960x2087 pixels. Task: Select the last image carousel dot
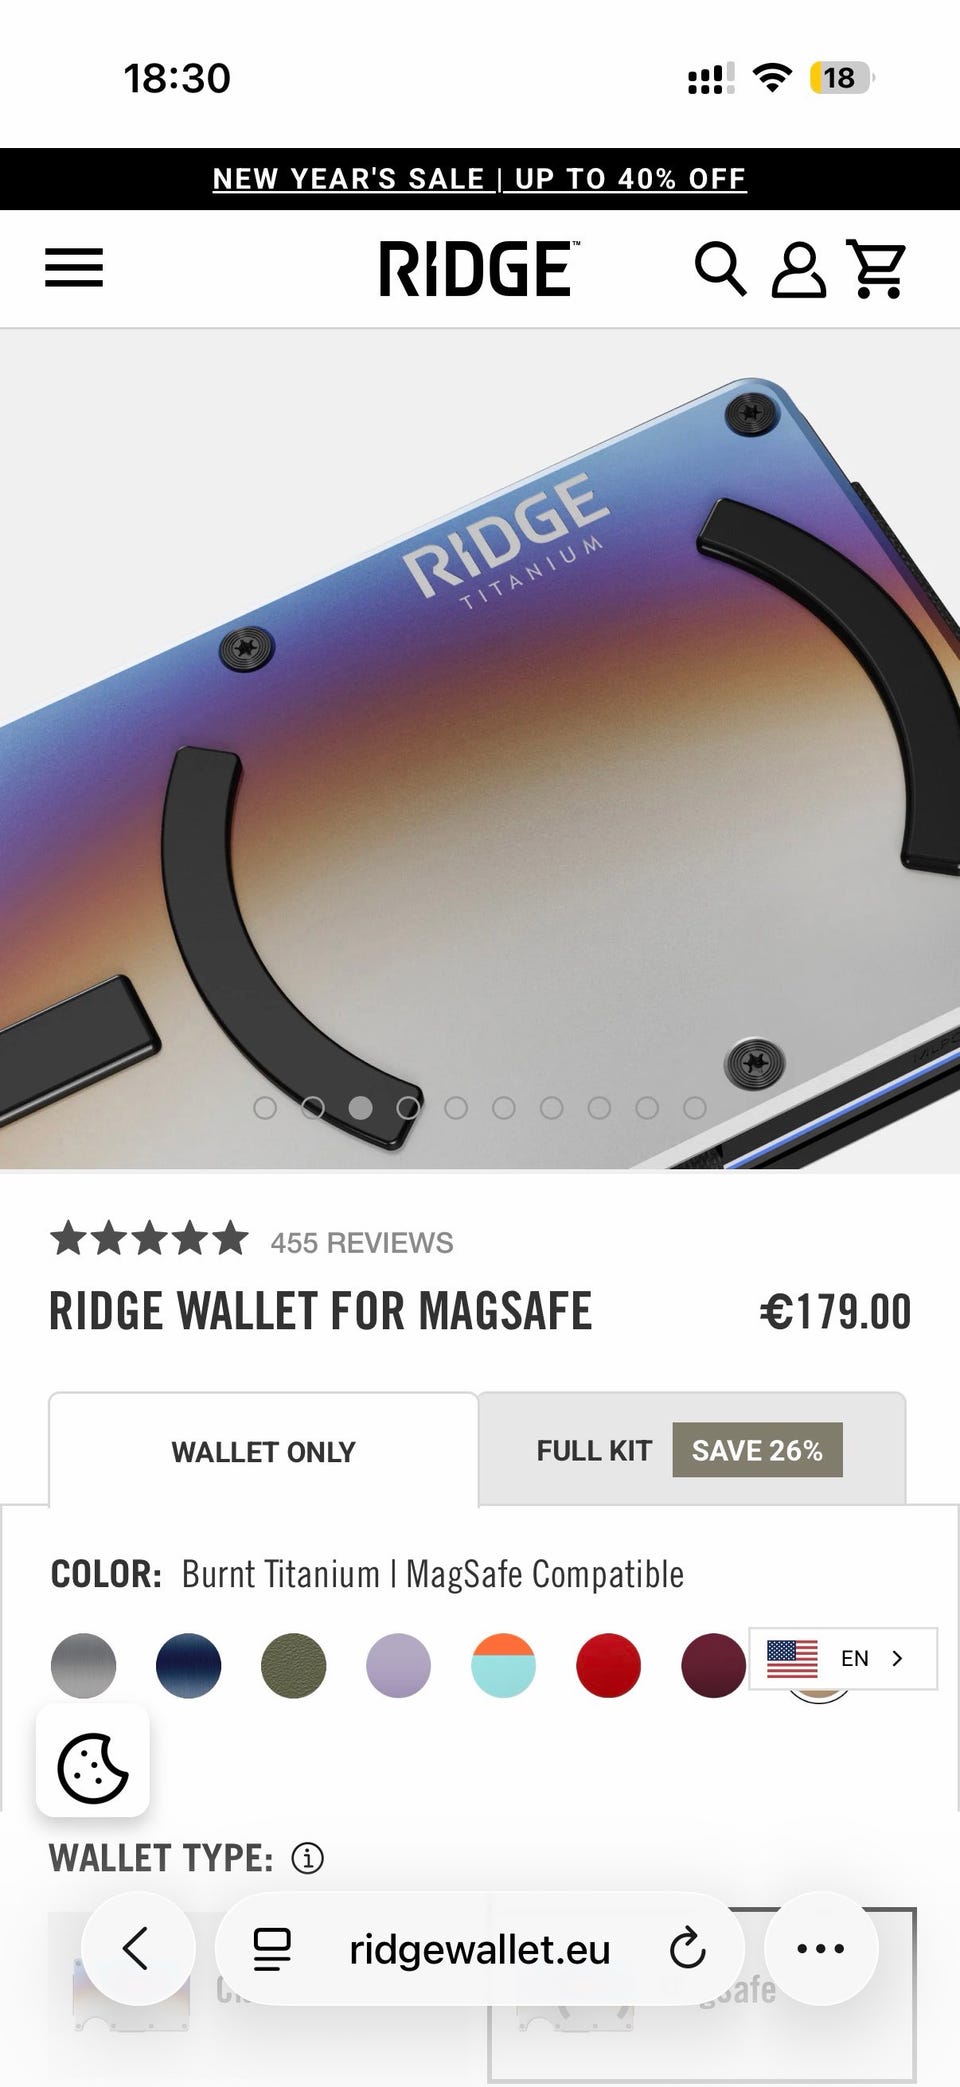click(x=695, y=1108)
